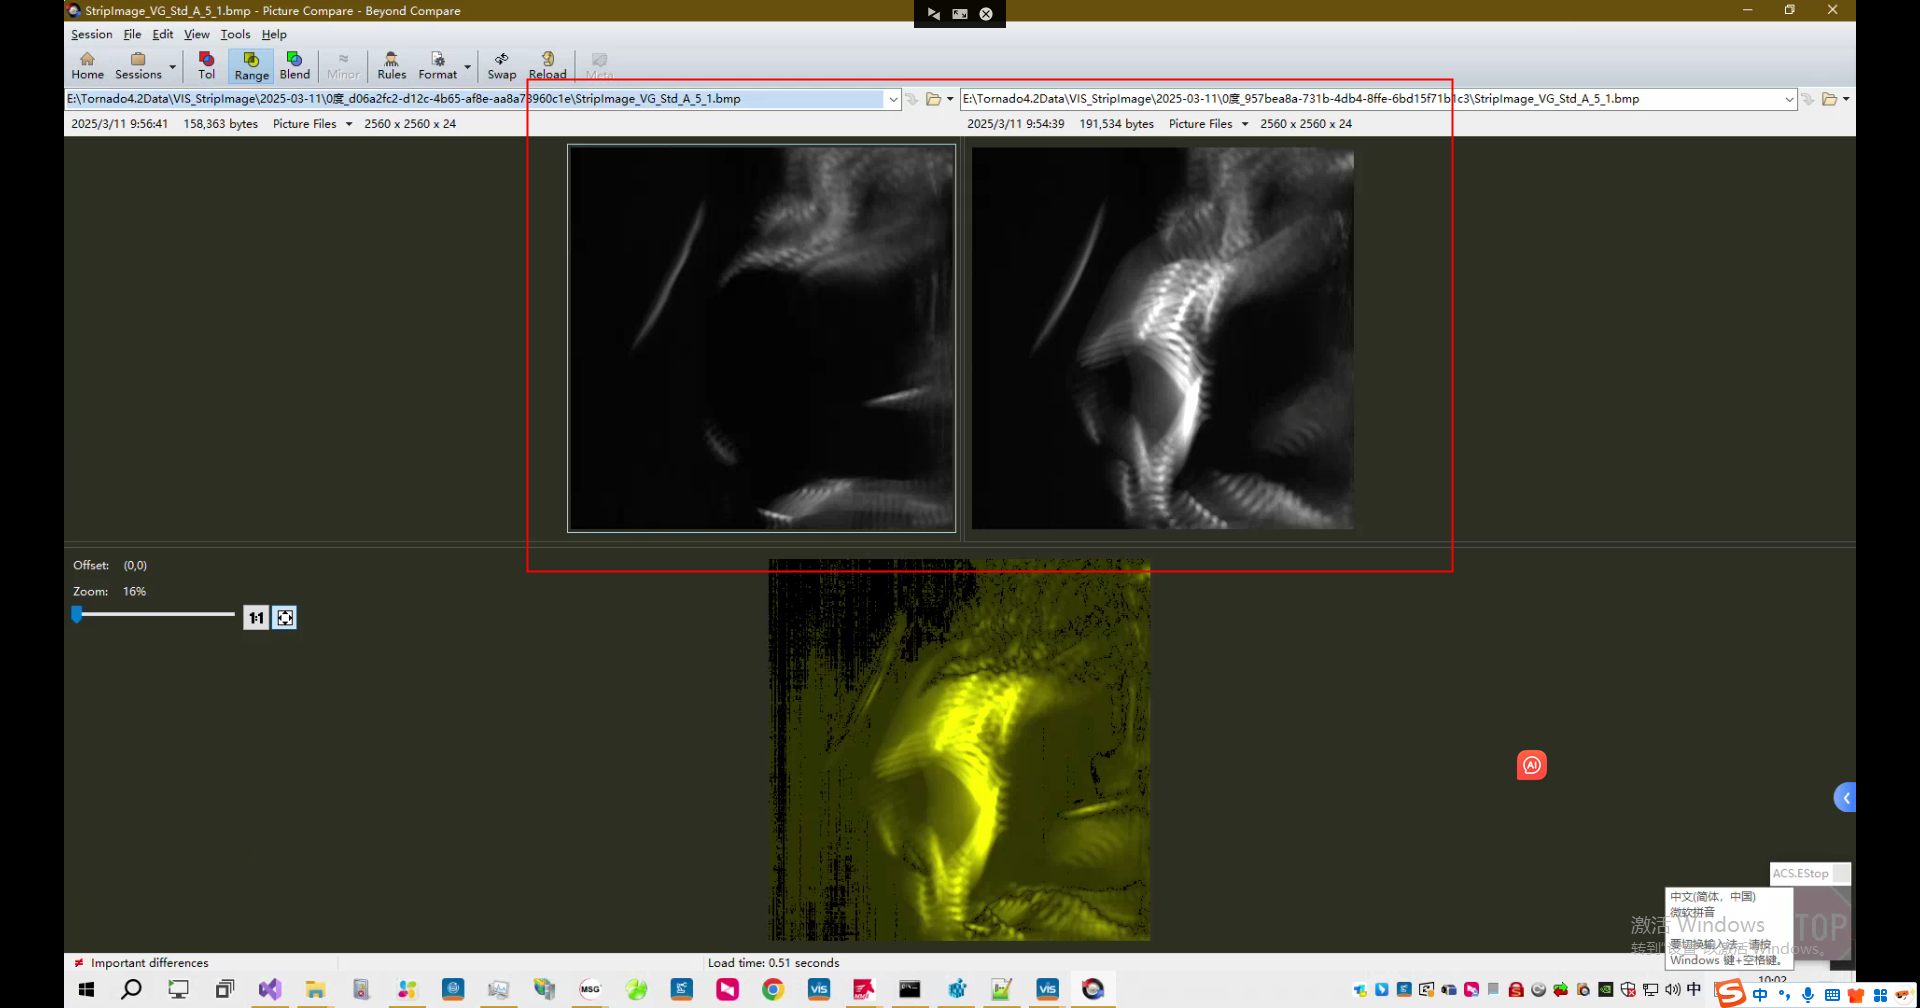Open left Picture Files format dropdown
Image resolution: width=1920 pixels, height=1008 pixels.
[x=312, y=124]
